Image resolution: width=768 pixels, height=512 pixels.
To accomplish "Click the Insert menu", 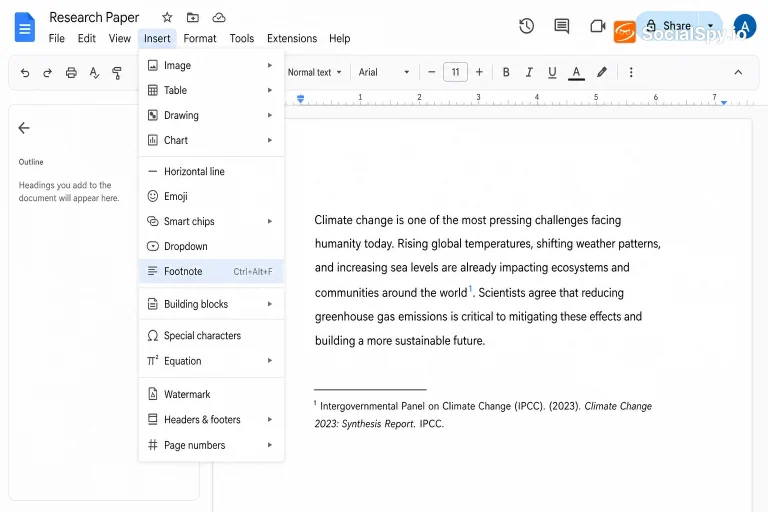I will coord(157,39).
